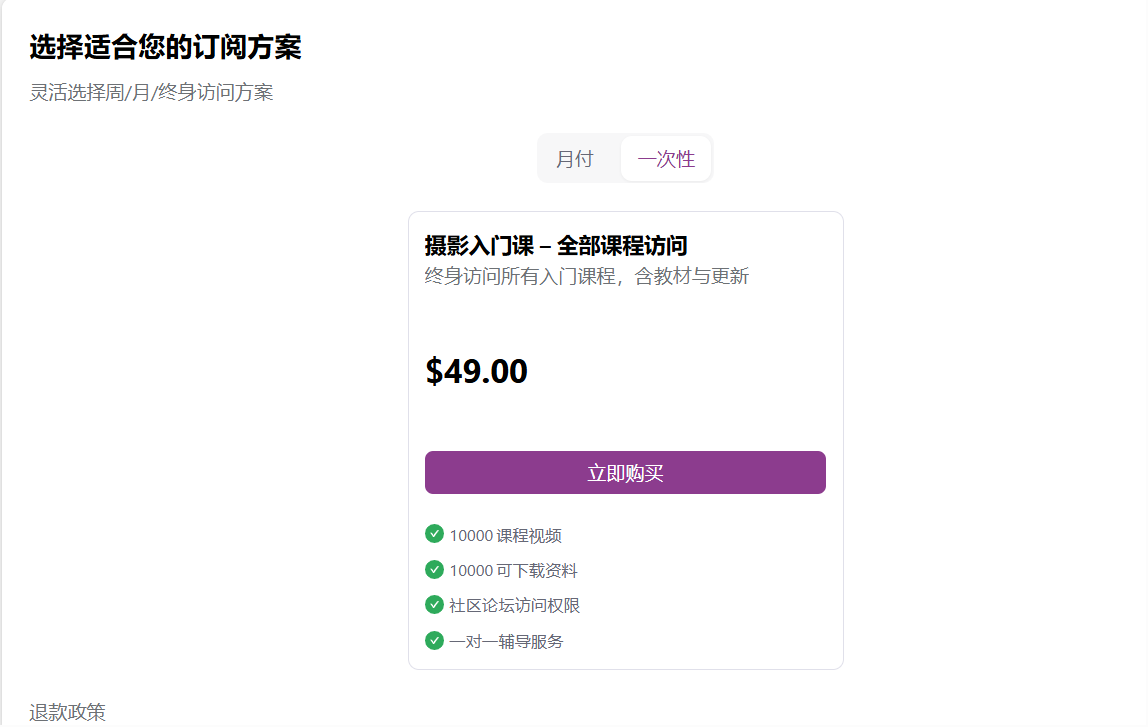The height and width of the screenshot is (727, 1148).
Task: Click the 选择适合您的订阅方案 page heading
Action: (x=165, y=47)
